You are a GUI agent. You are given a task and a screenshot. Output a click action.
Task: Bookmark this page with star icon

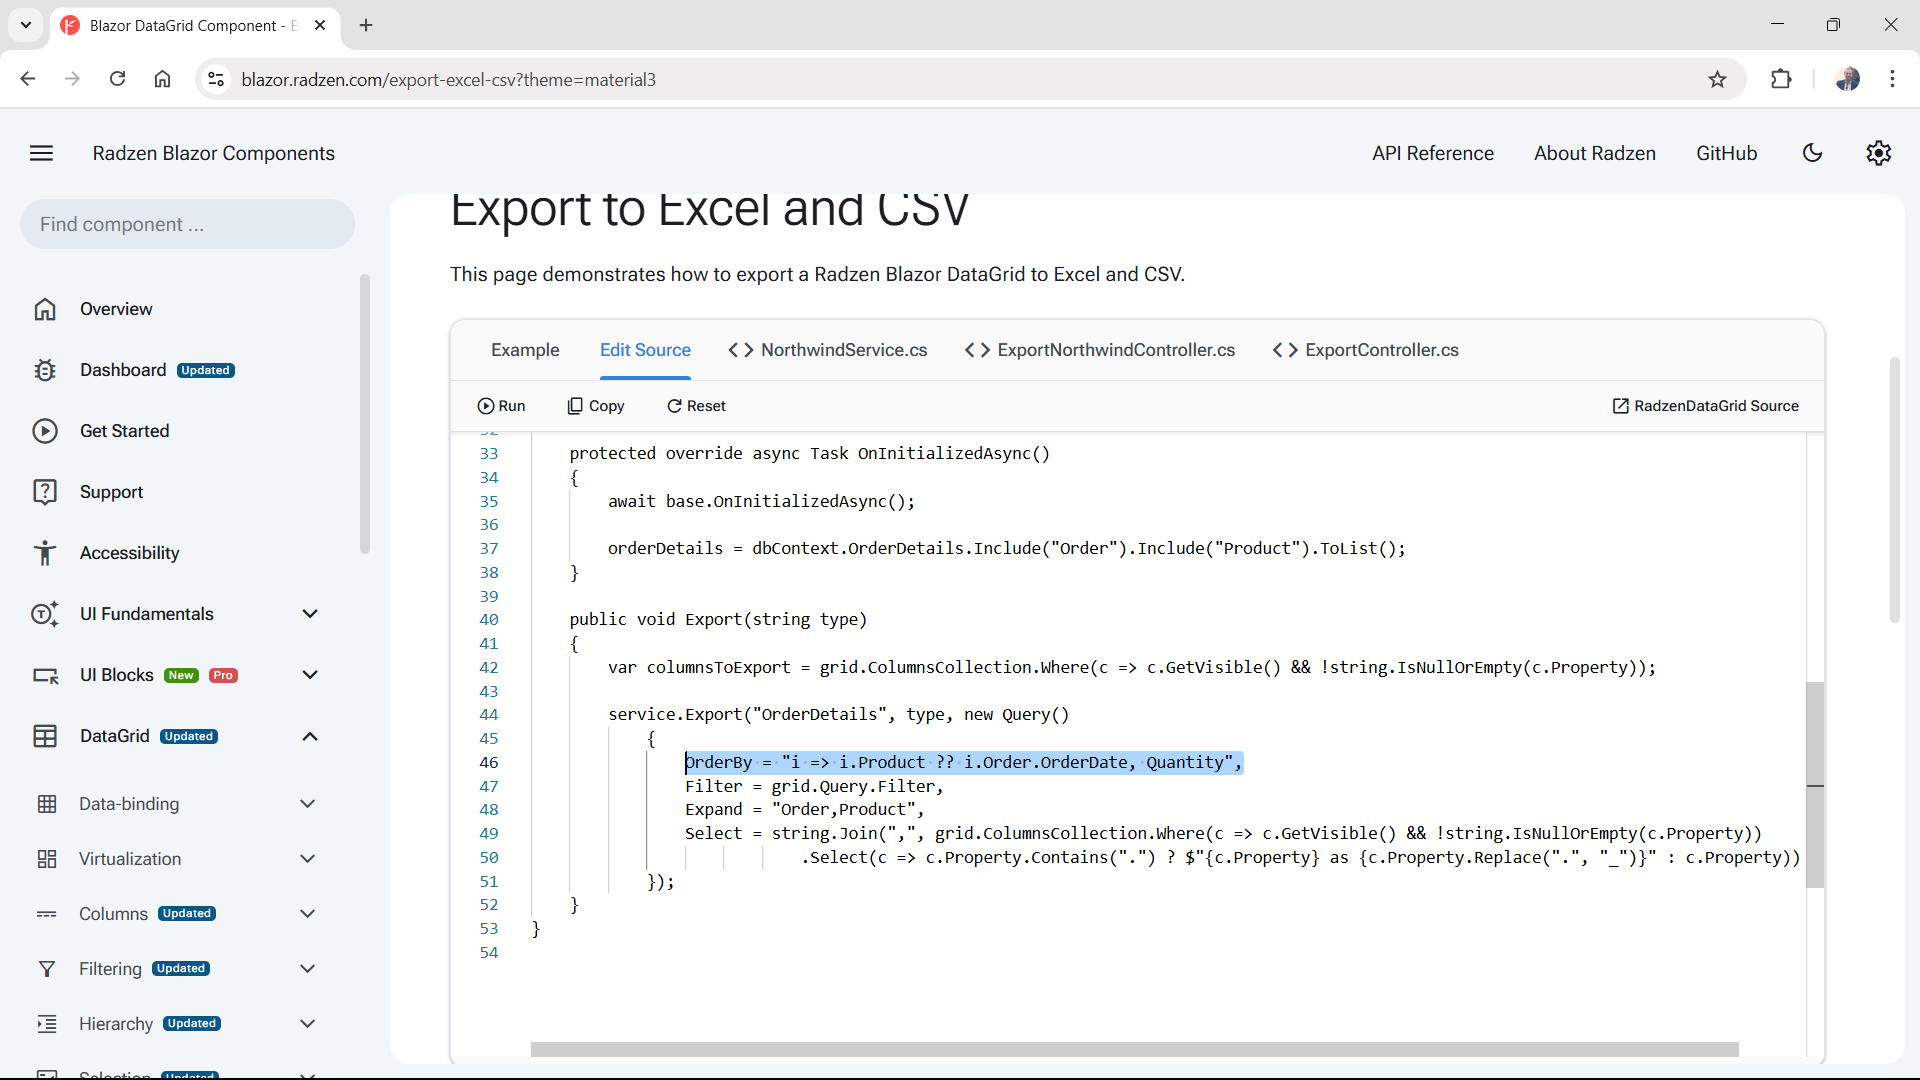click(x=1717, y=79)
